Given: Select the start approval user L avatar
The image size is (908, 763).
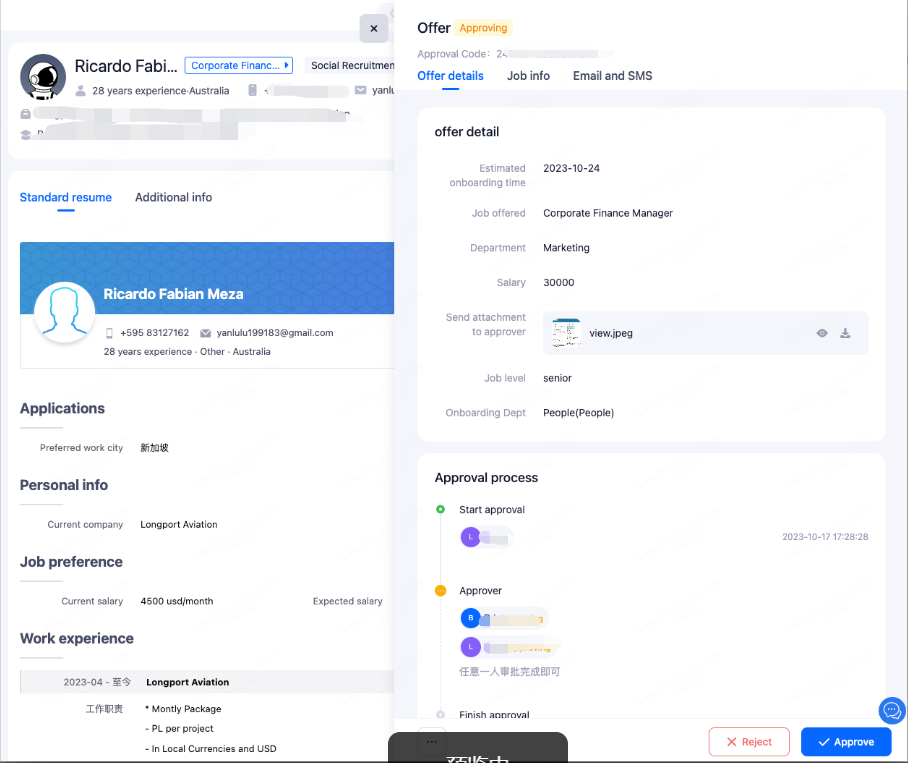Looking at the screenshot, I should click(470, 537).
